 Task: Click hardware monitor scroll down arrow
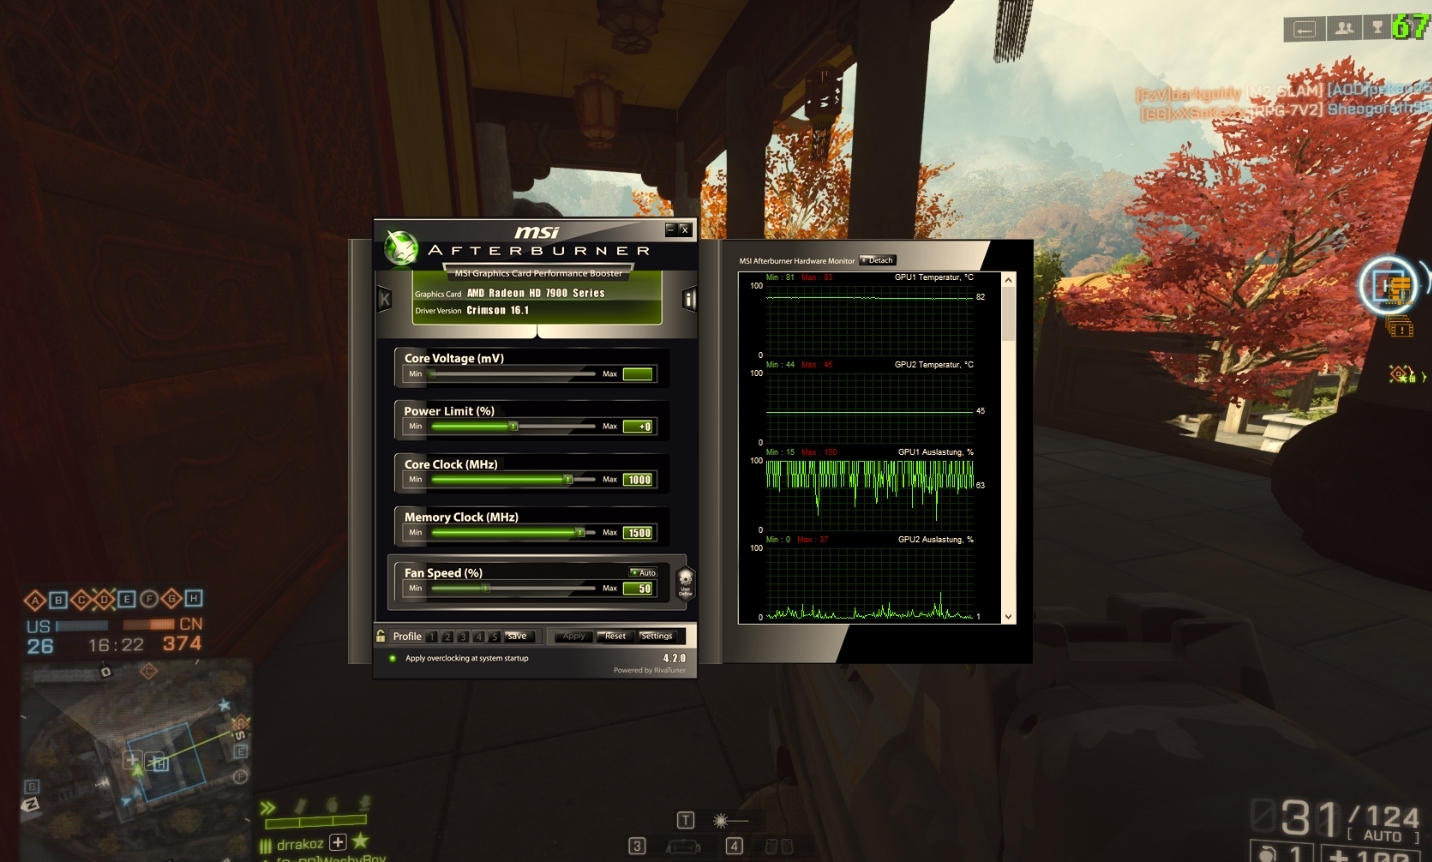pyautogui.click(x=1008, y=617)
